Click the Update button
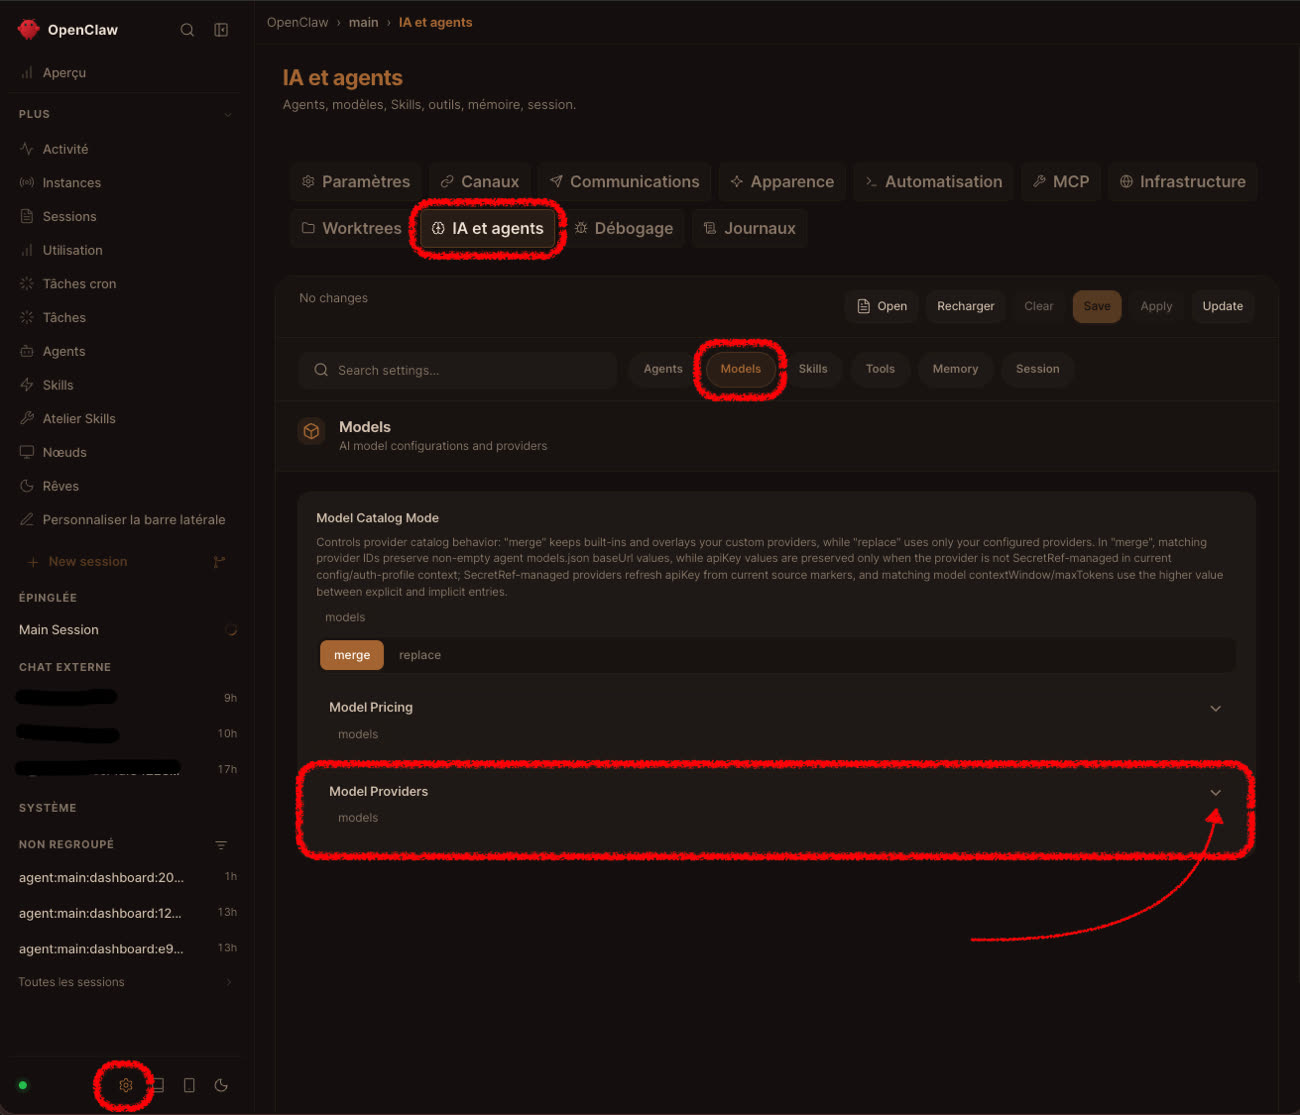Screen dimensions: 1300x1115 1222,306
